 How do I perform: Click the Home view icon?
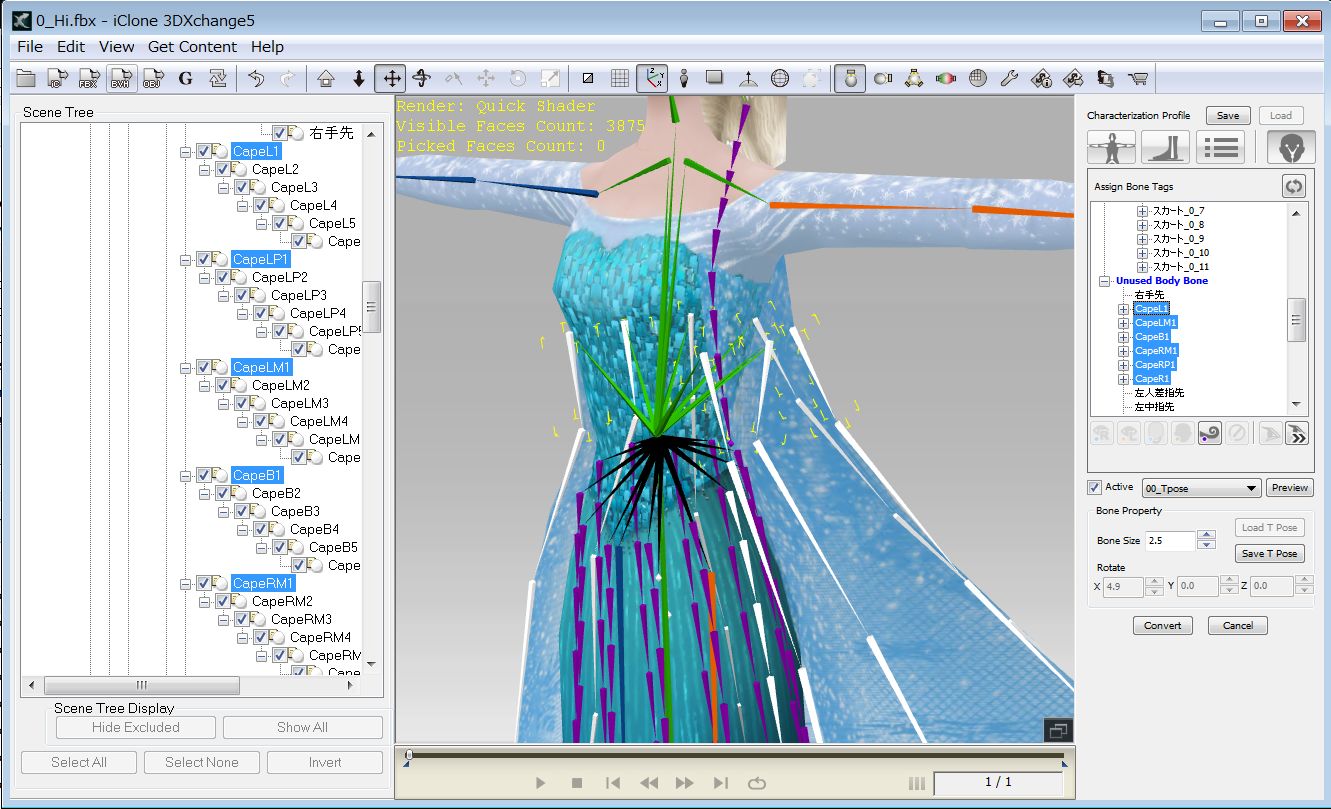[325, 78]
